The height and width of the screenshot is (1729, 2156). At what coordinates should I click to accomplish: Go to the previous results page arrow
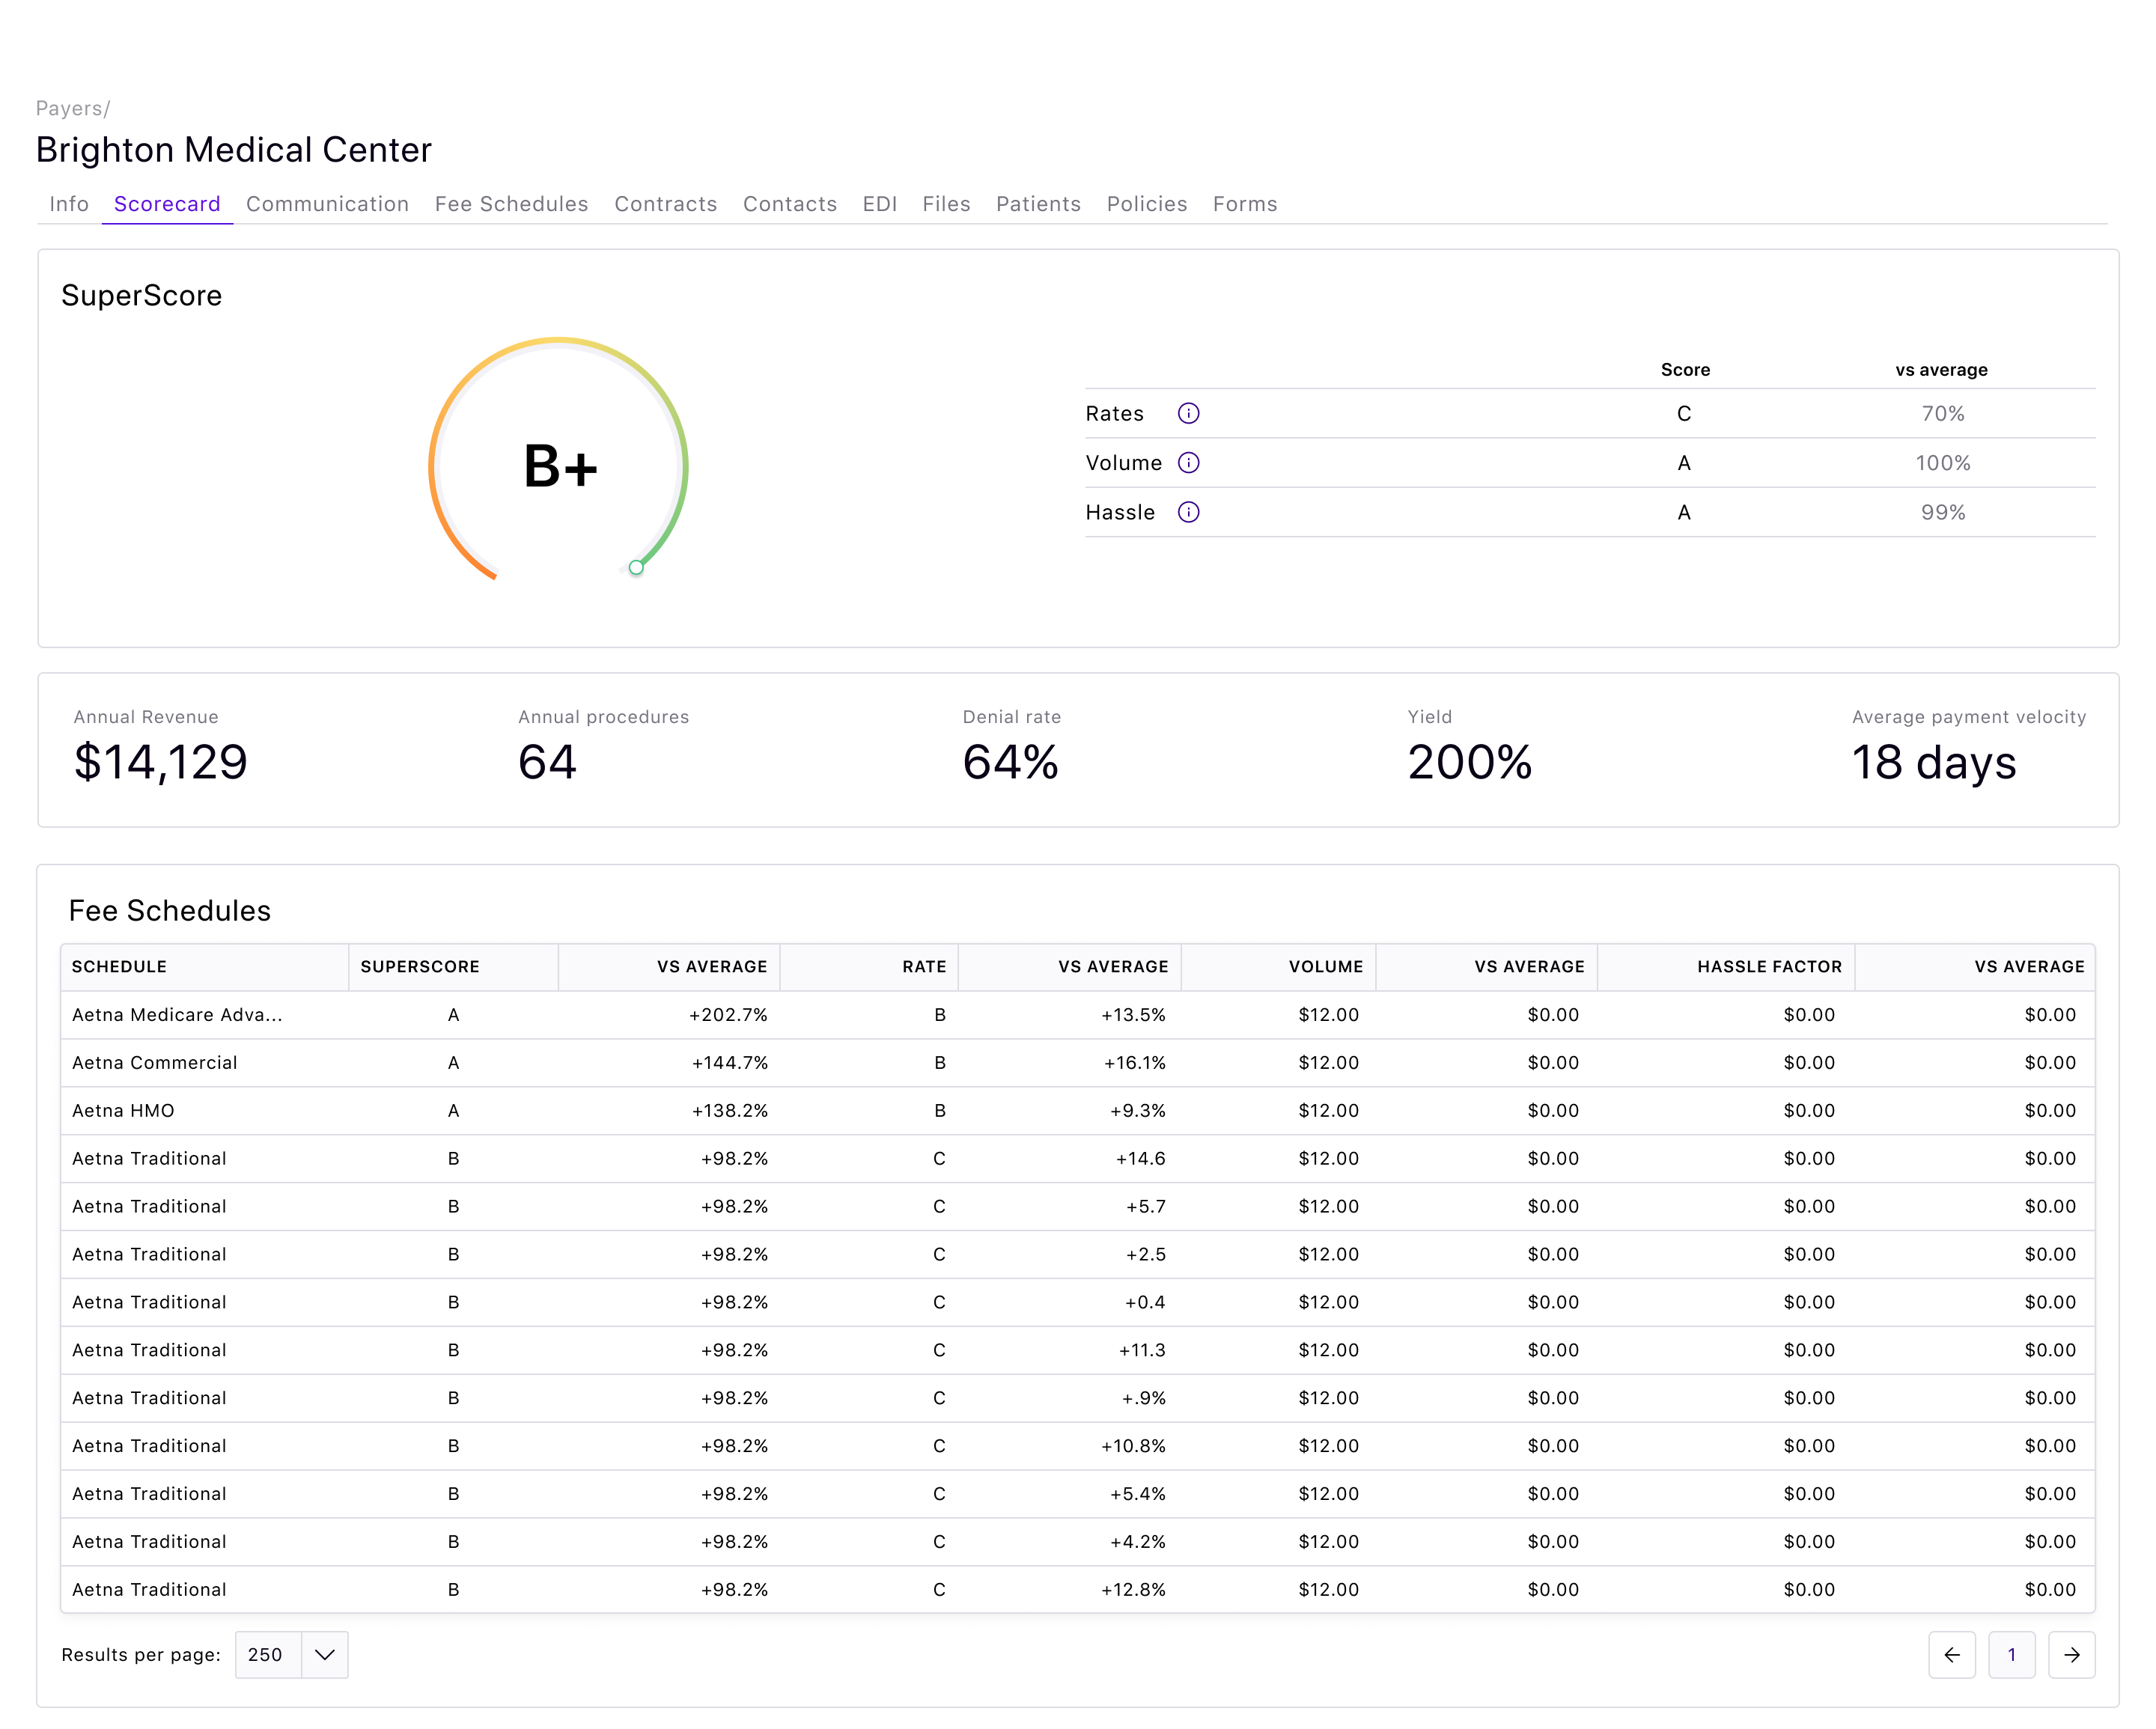1952,1655
